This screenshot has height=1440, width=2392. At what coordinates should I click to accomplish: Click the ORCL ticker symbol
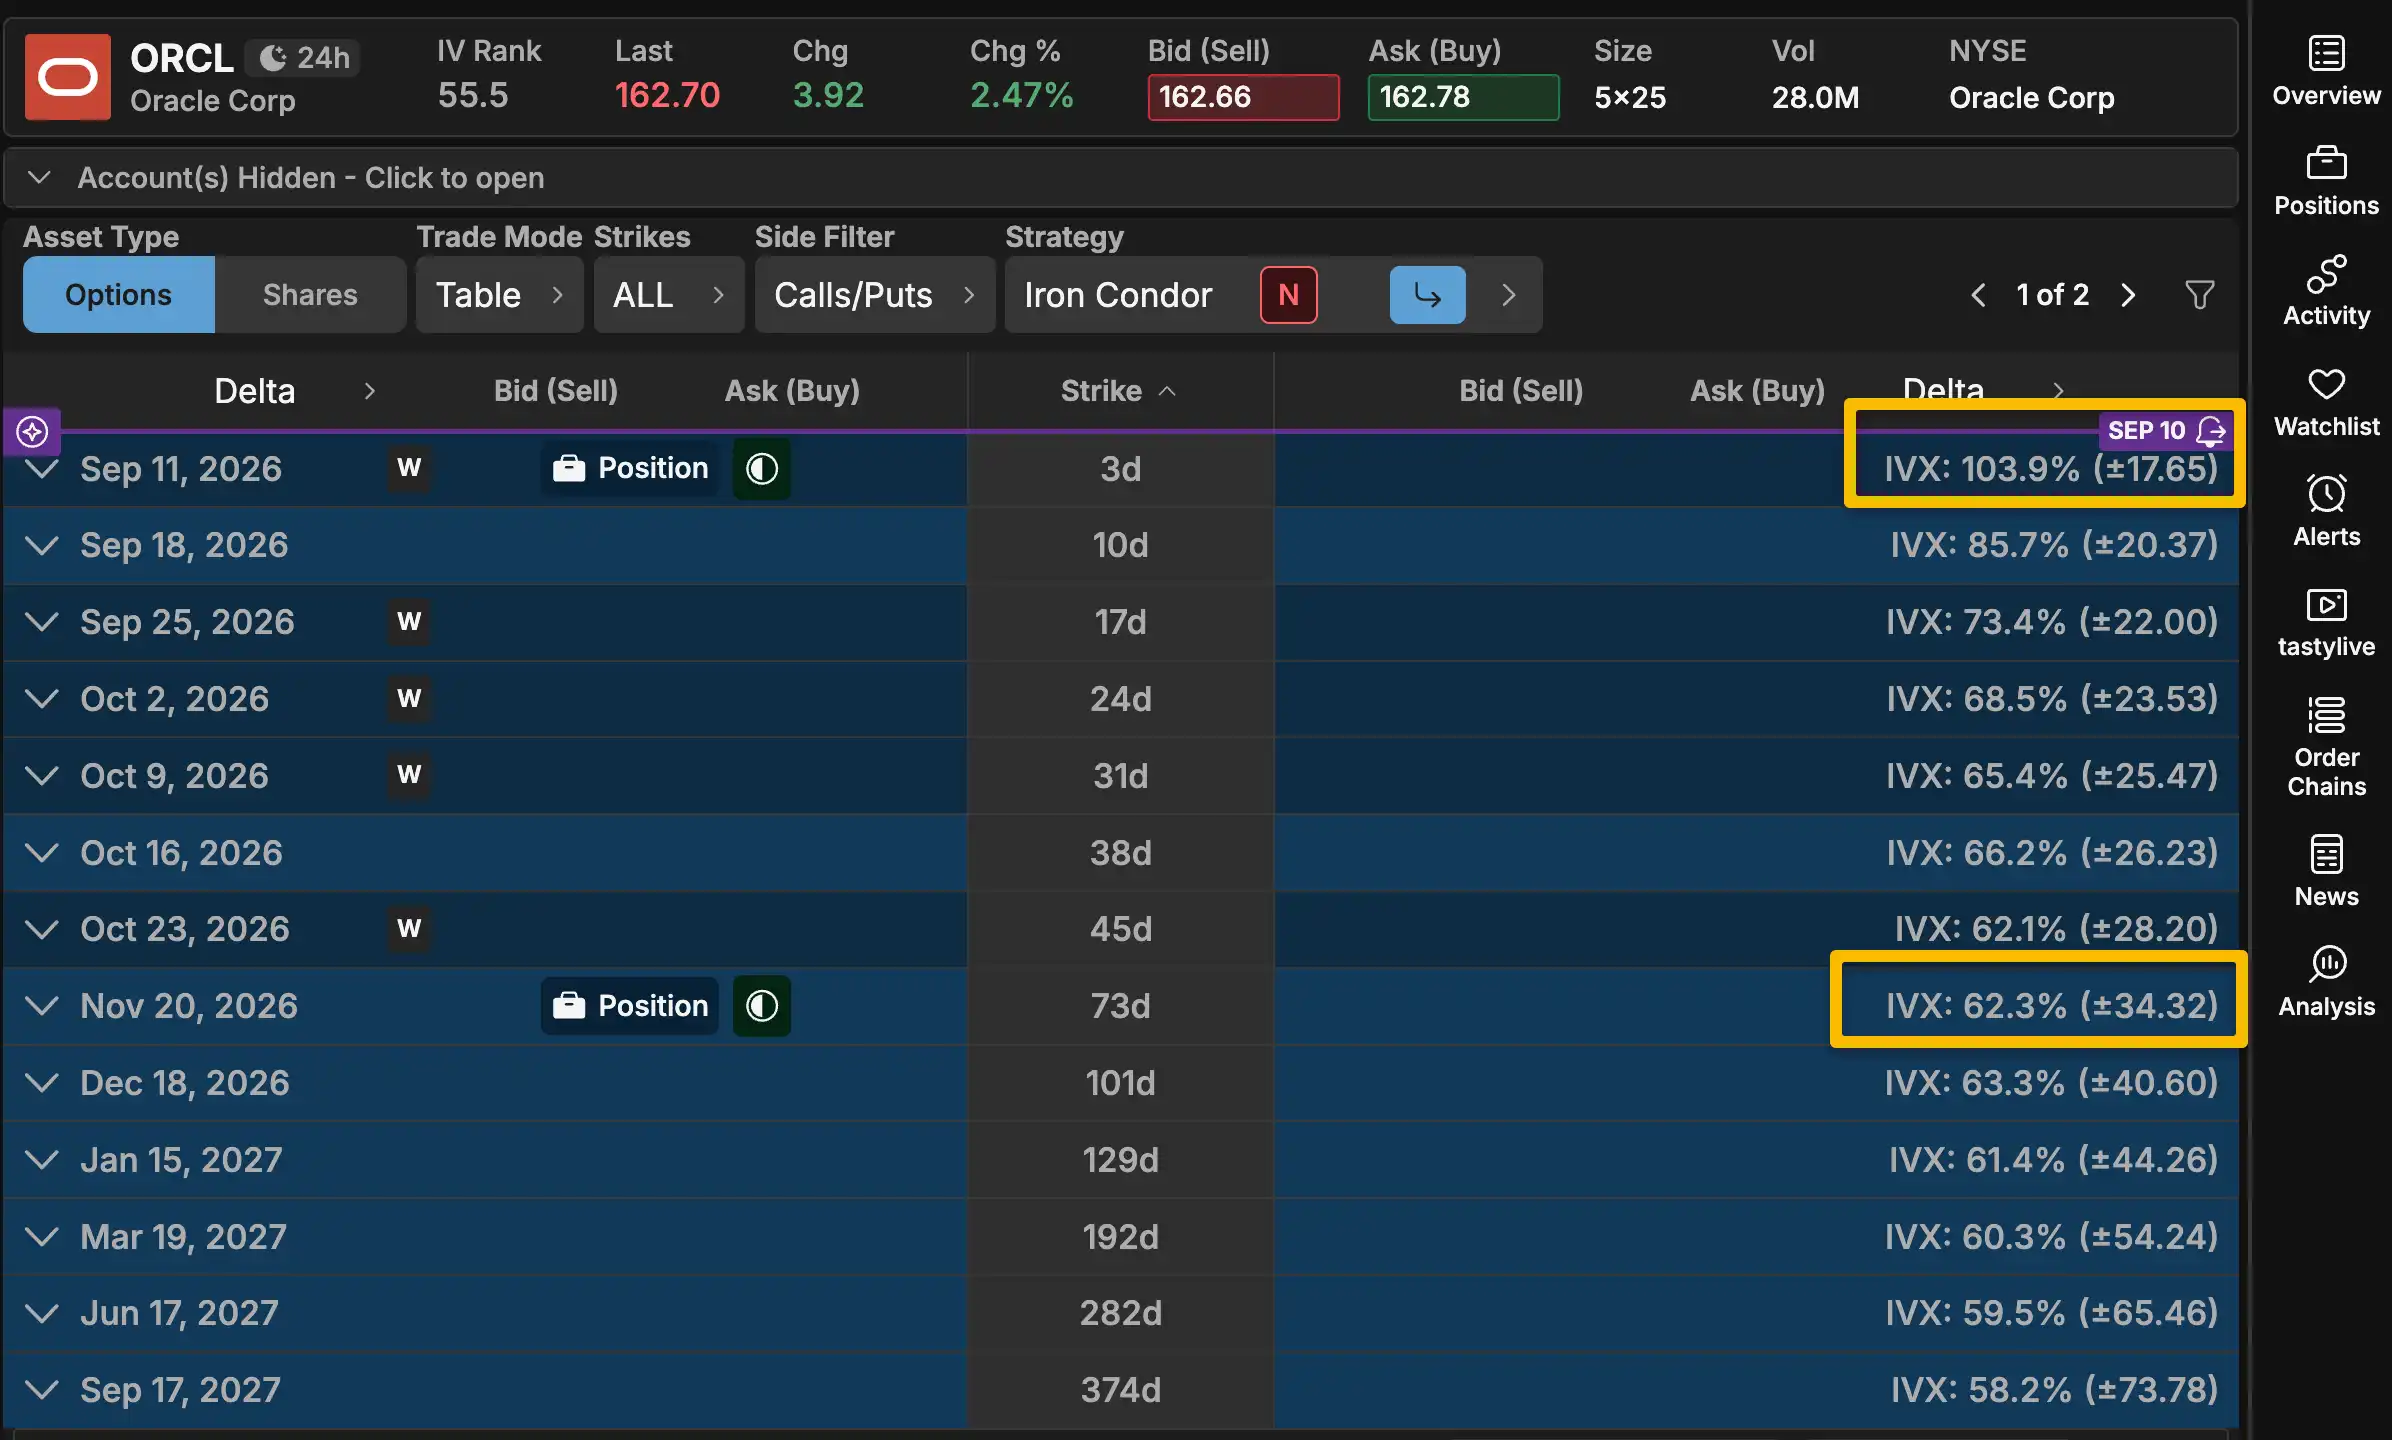(181, 58)
